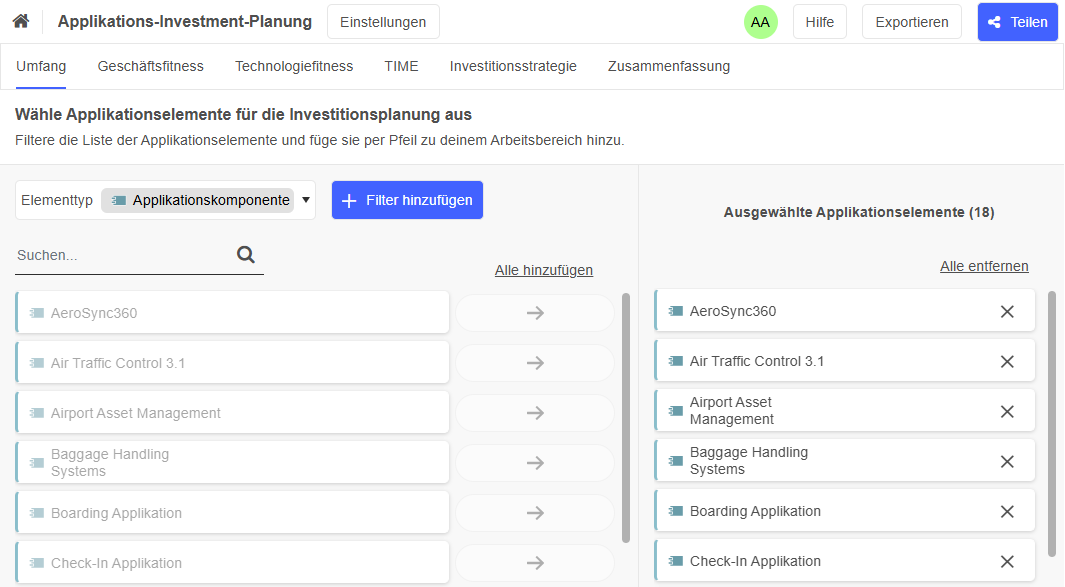1065x587 pixels.
Task: Click the share icon on the Teilen button
Action: point(997,21)
